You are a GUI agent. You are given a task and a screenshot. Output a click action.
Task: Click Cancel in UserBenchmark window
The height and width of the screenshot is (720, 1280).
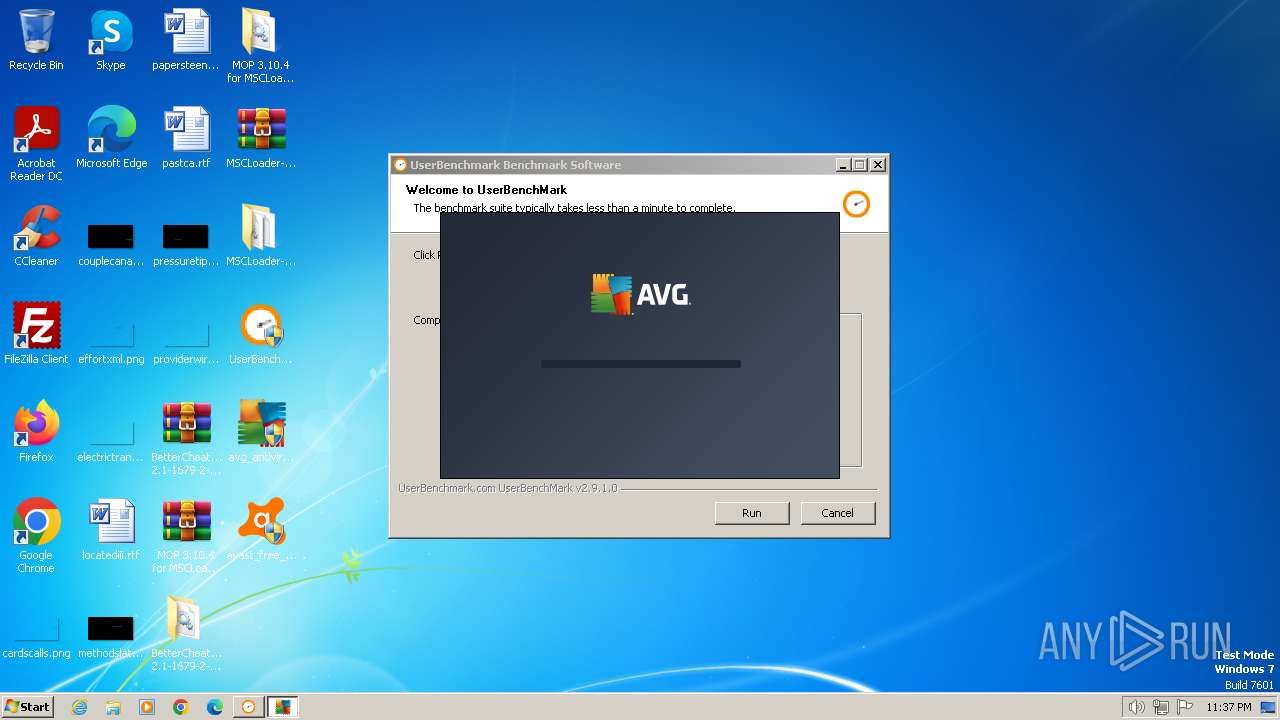838,513
